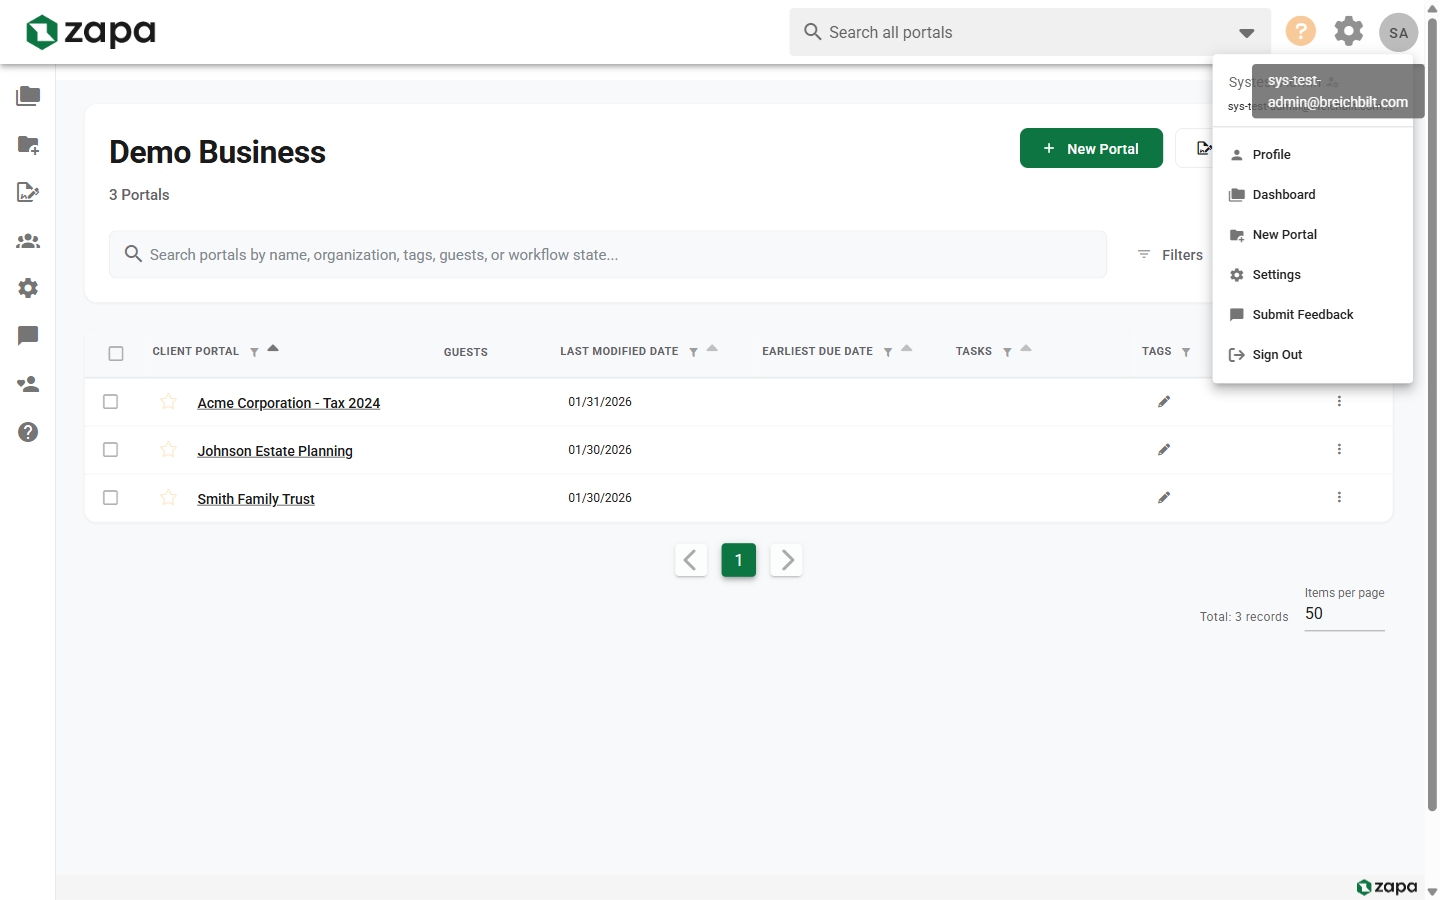The height and width of the screenshot is (900, 1440).
Task: Open the Items per page selector
Action: 1344,614
